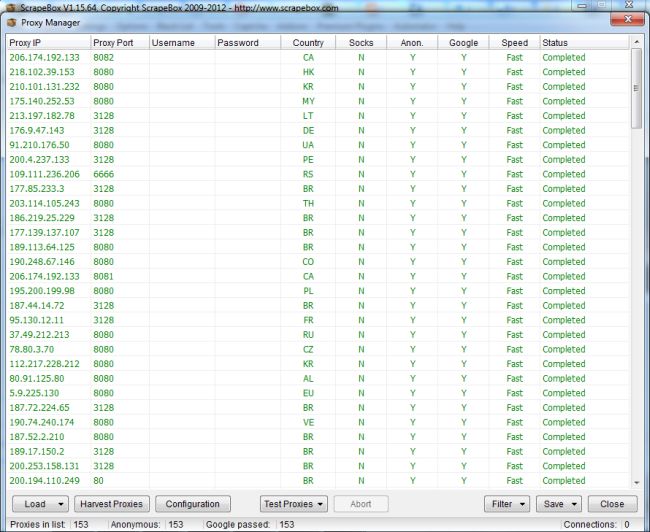The width and height of the screenshot is (650, 532).
Task: Sort by Google column header
Action: 463,43
